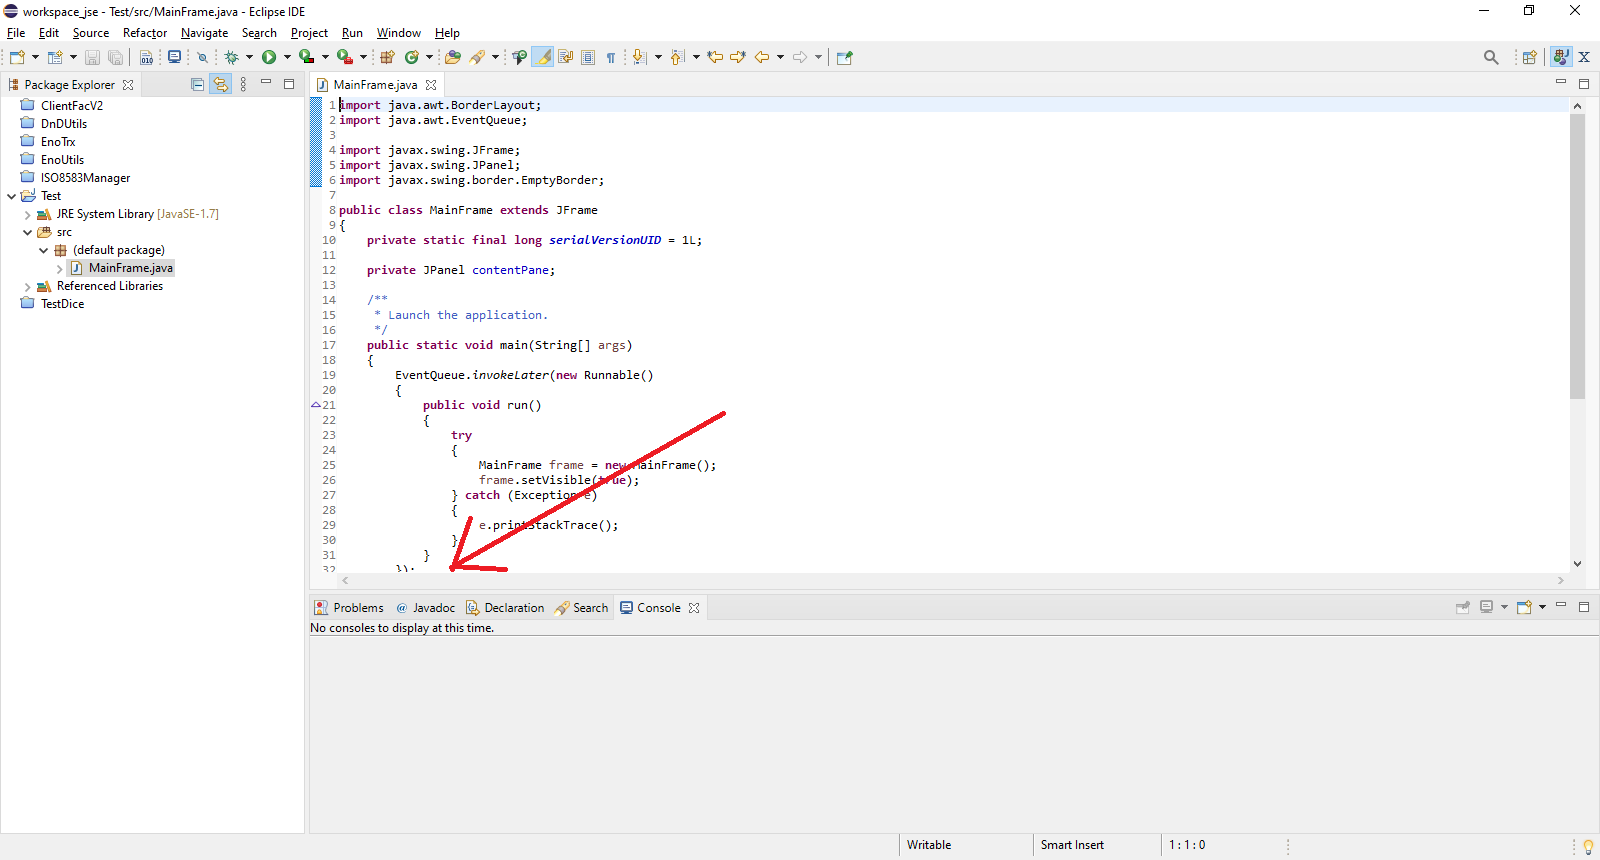Click the Previous Annotation arrow icon

pos(677,57)
